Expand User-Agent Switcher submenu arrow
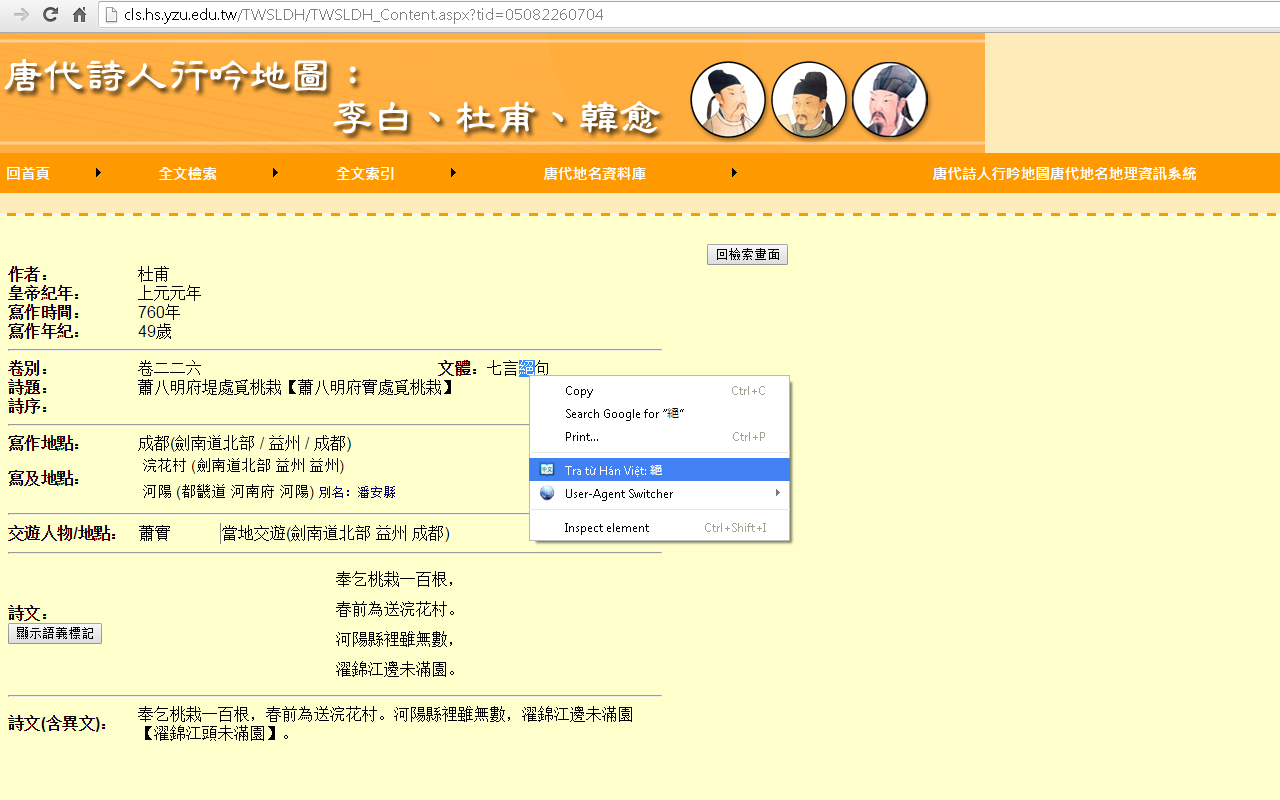The image size is (1280, 800). [777, 493]
